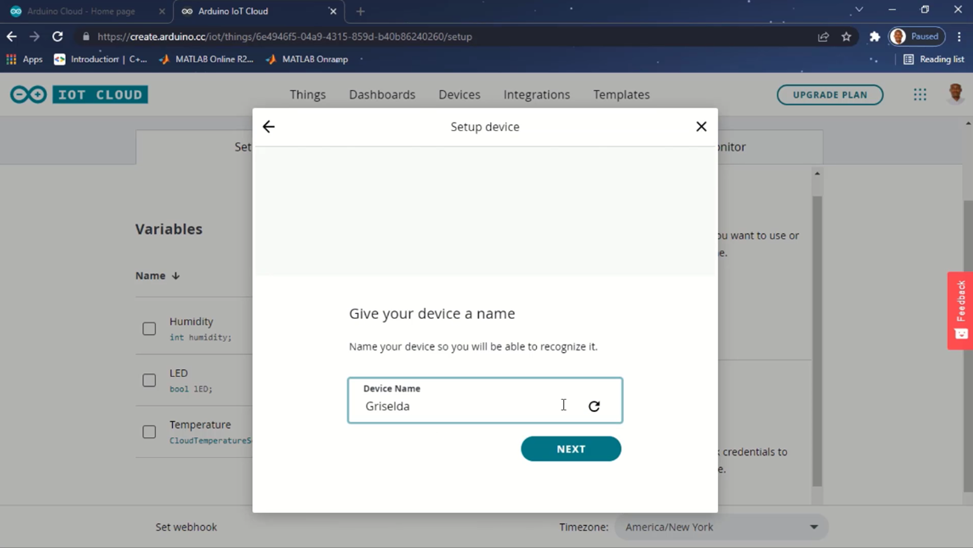973x548 pixels.
Task: Open the Integrations tab
Action: (536, 94)
